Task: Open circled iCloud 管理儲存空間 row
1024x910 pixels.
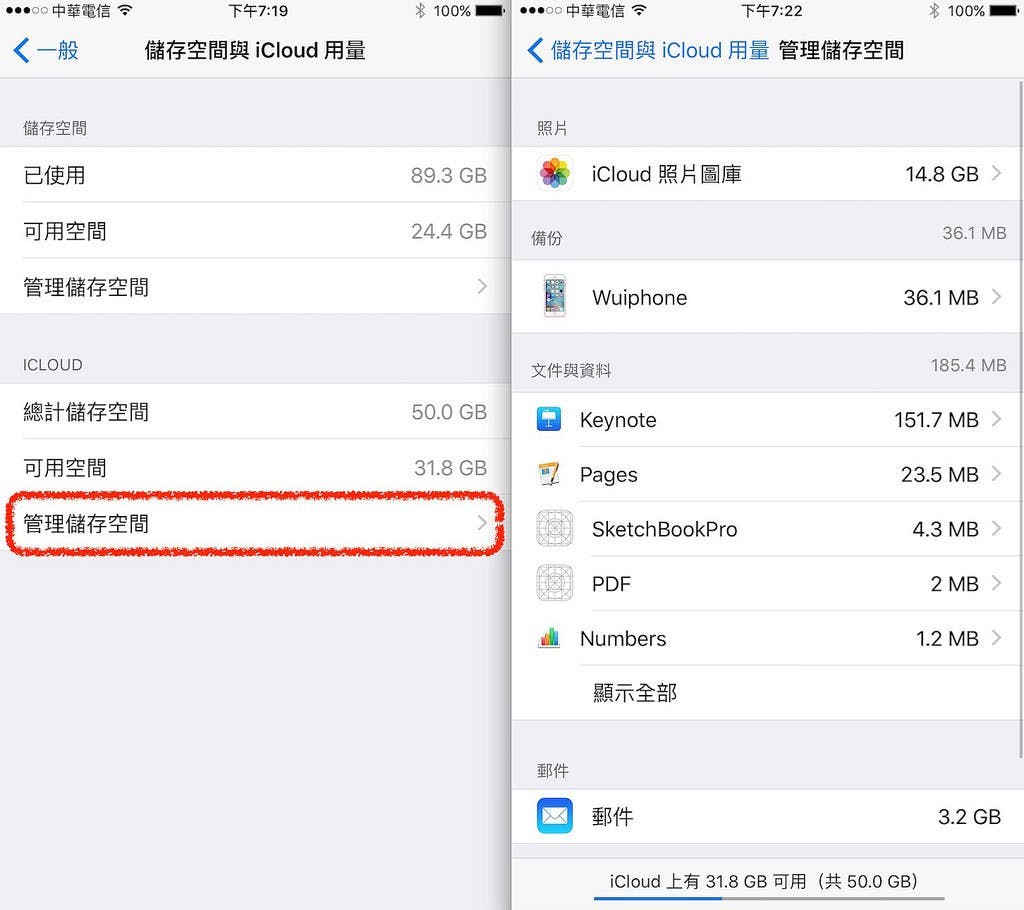Action: pyautogui.click(x=255, y=523)
